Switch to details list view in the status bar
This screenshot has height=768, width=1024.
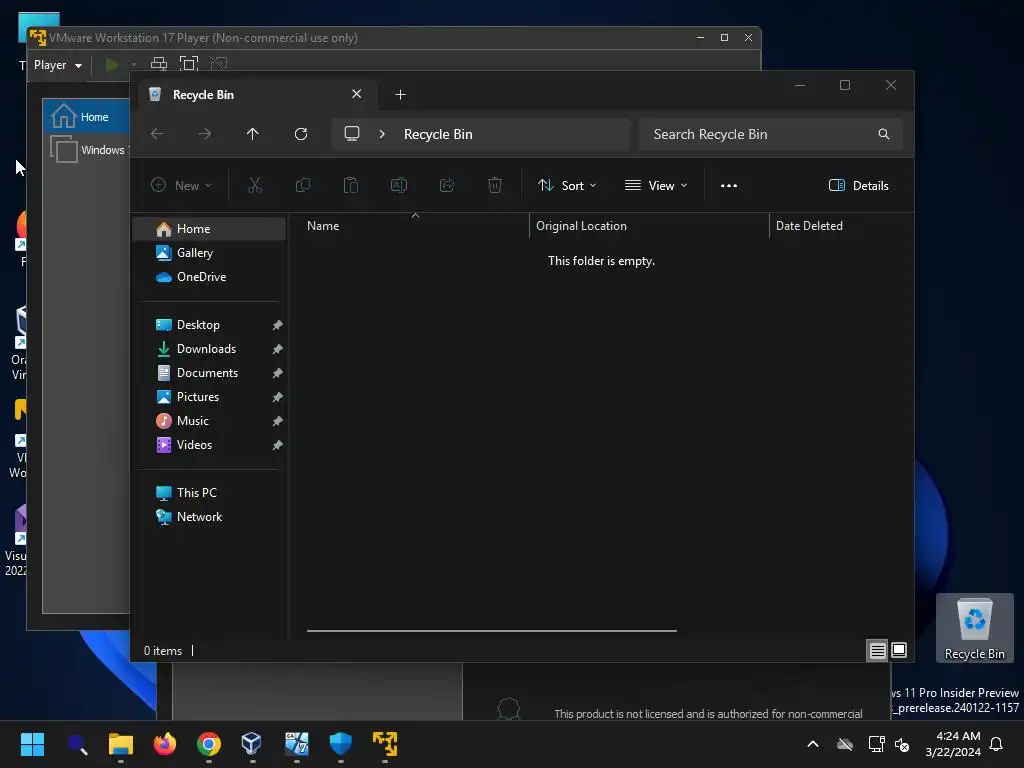coord(877,650)
